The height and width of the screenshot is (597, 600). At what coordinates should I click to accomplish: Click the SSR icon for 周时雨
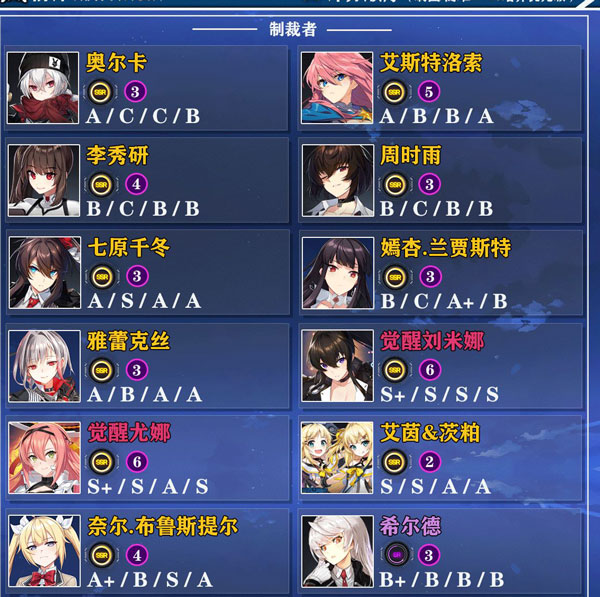[x=395, y=184]
